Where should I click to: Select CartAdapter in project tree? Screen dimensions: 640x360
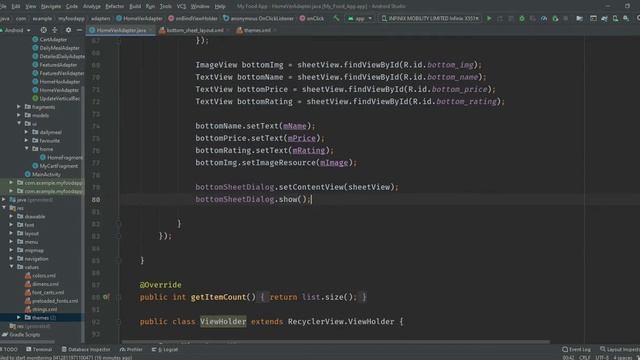tap(53, 40)
